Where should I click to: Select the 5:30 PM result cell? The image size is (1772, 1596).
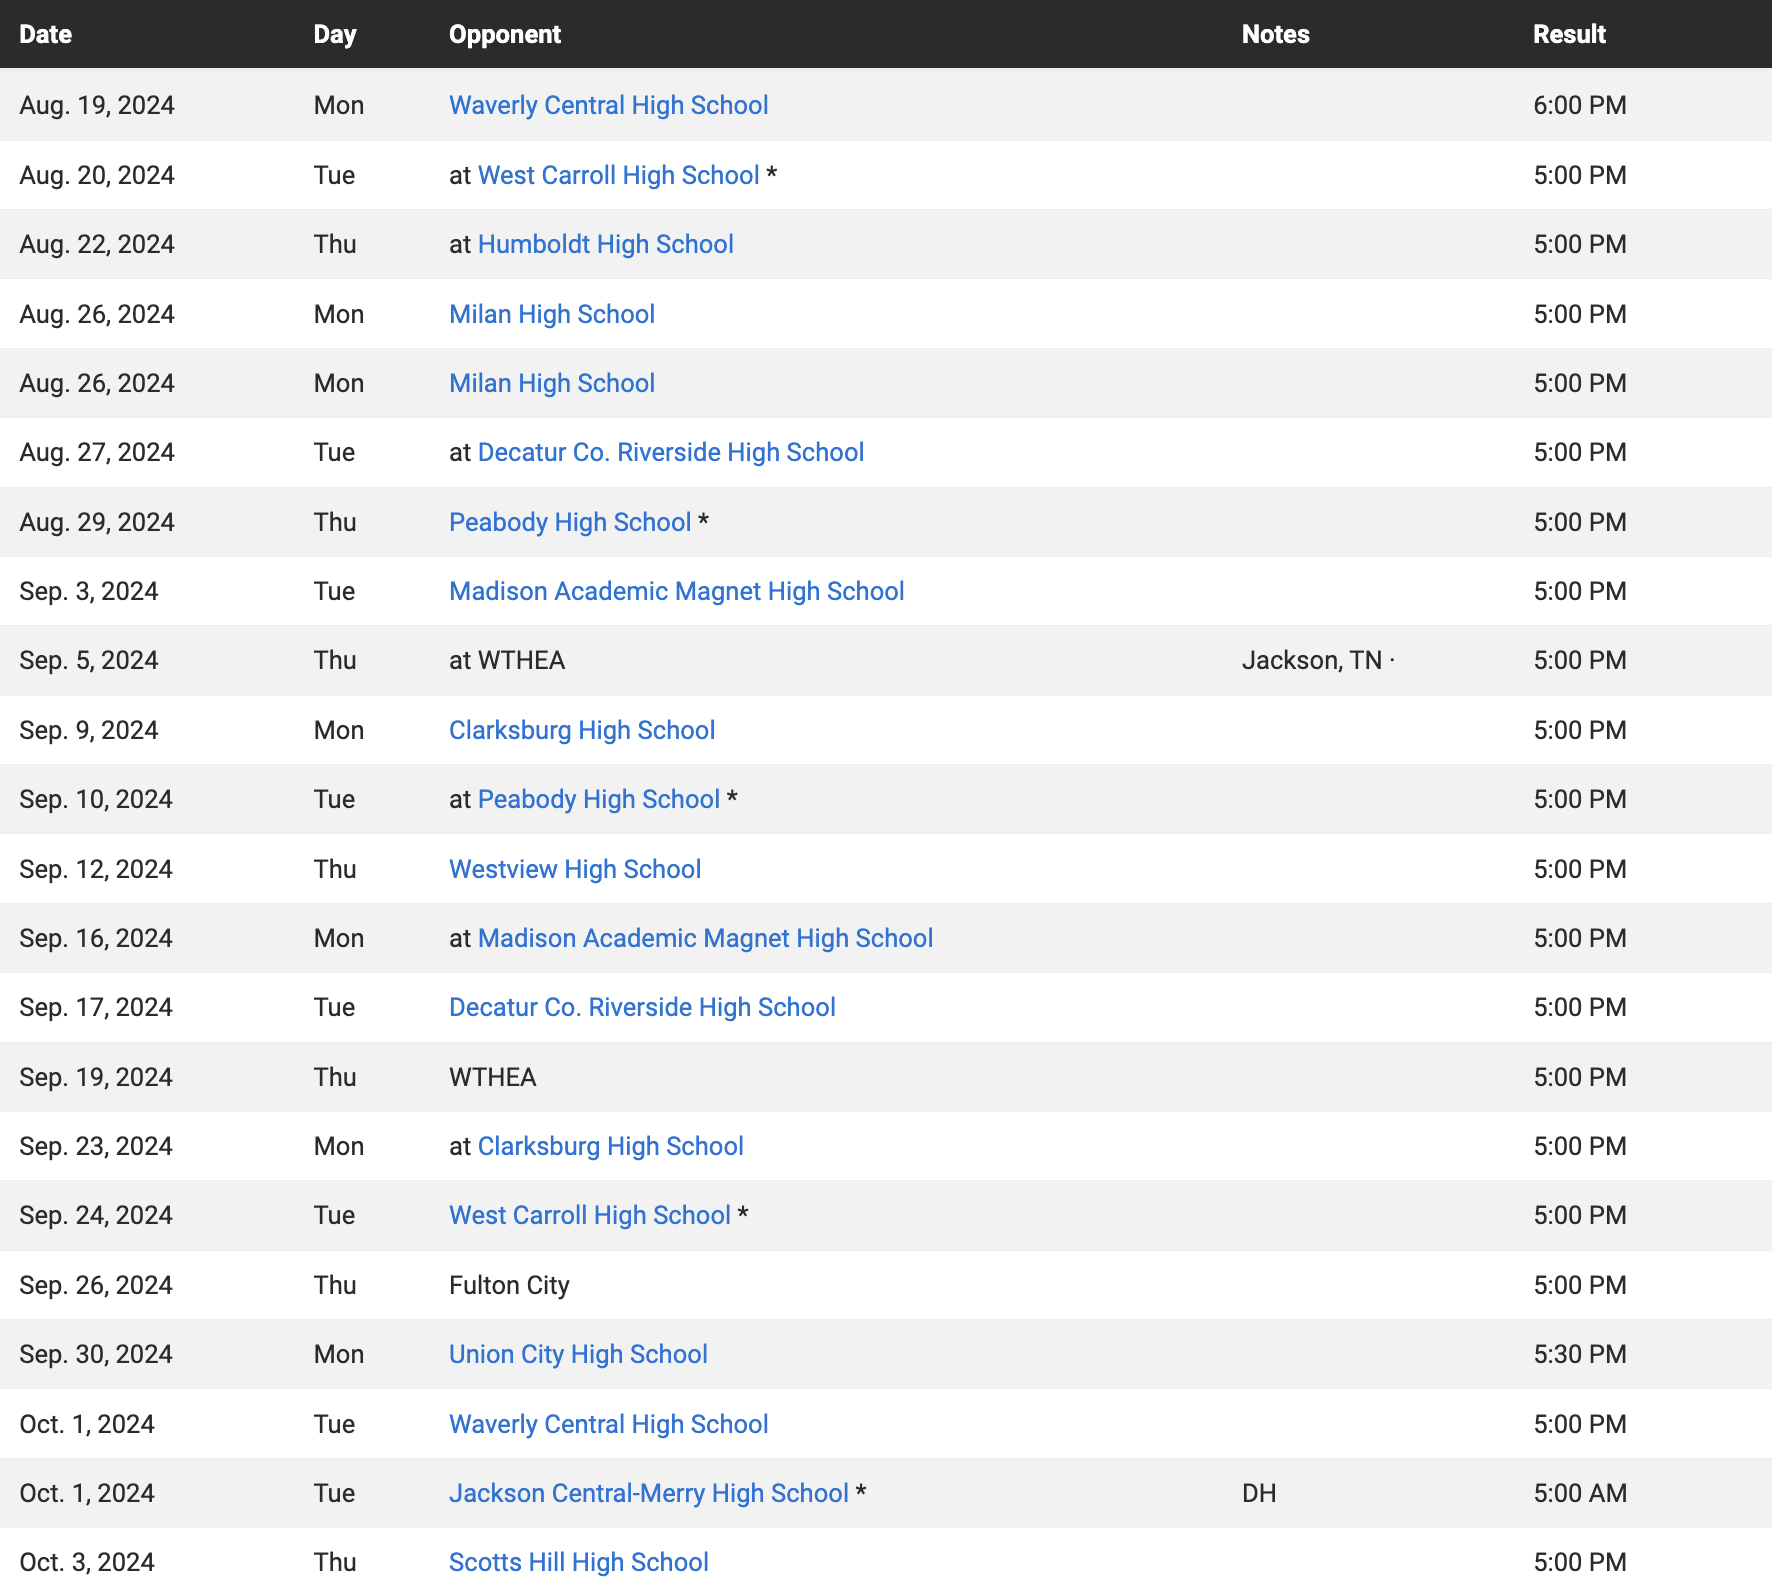pyautogui.click(x=1580, y=1354)
